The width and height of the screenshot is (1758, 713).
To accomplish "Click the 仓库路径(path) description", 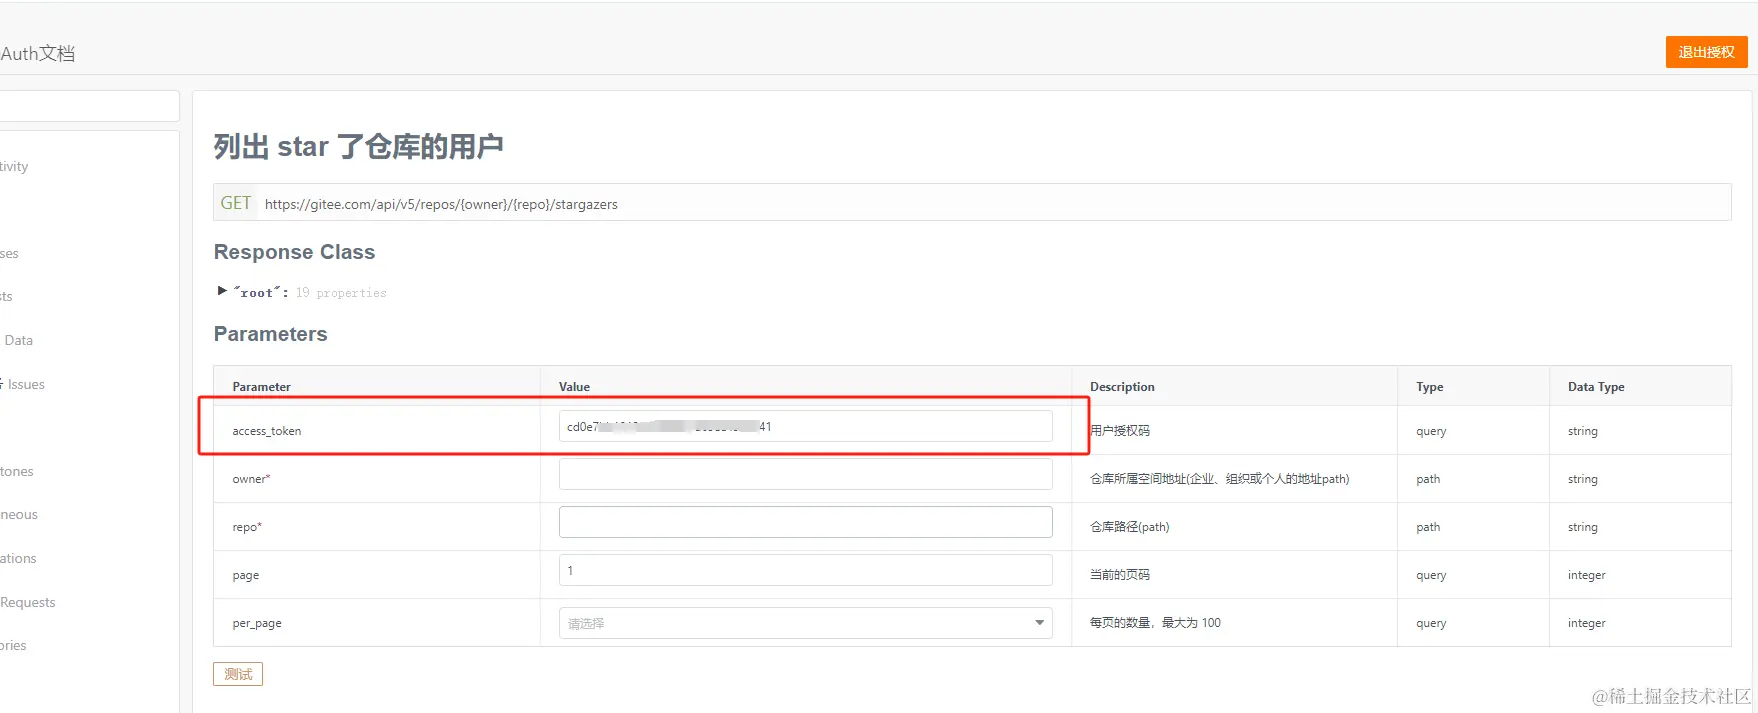I will click(x=1129, y=527).
